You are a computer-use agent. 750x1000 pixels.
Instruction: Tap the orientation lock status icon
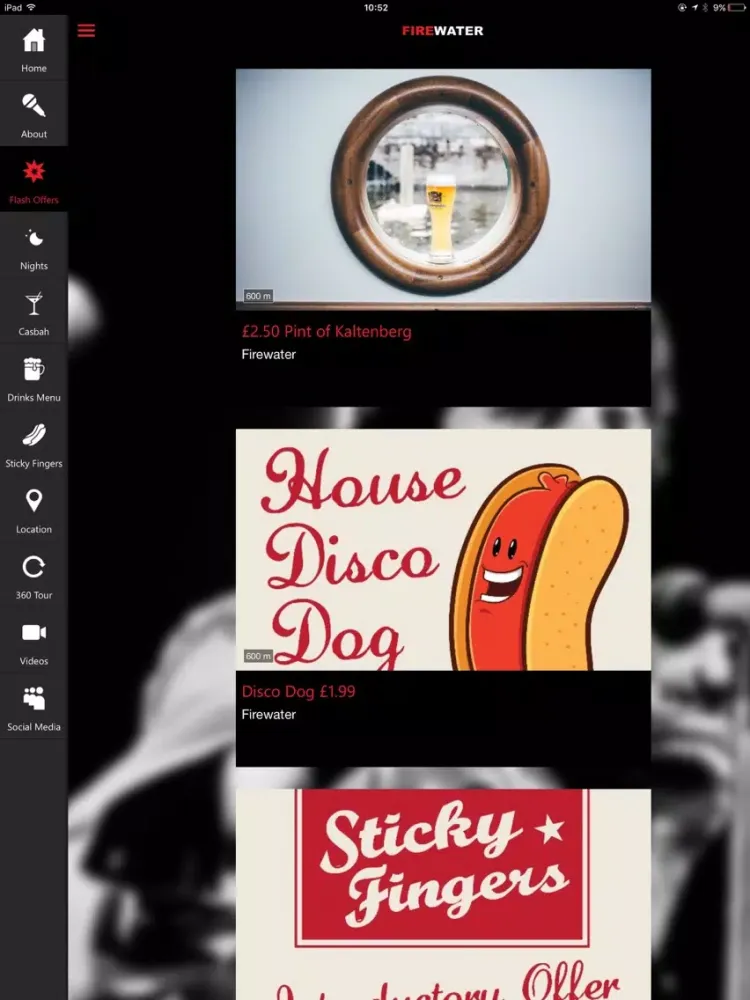682,8
